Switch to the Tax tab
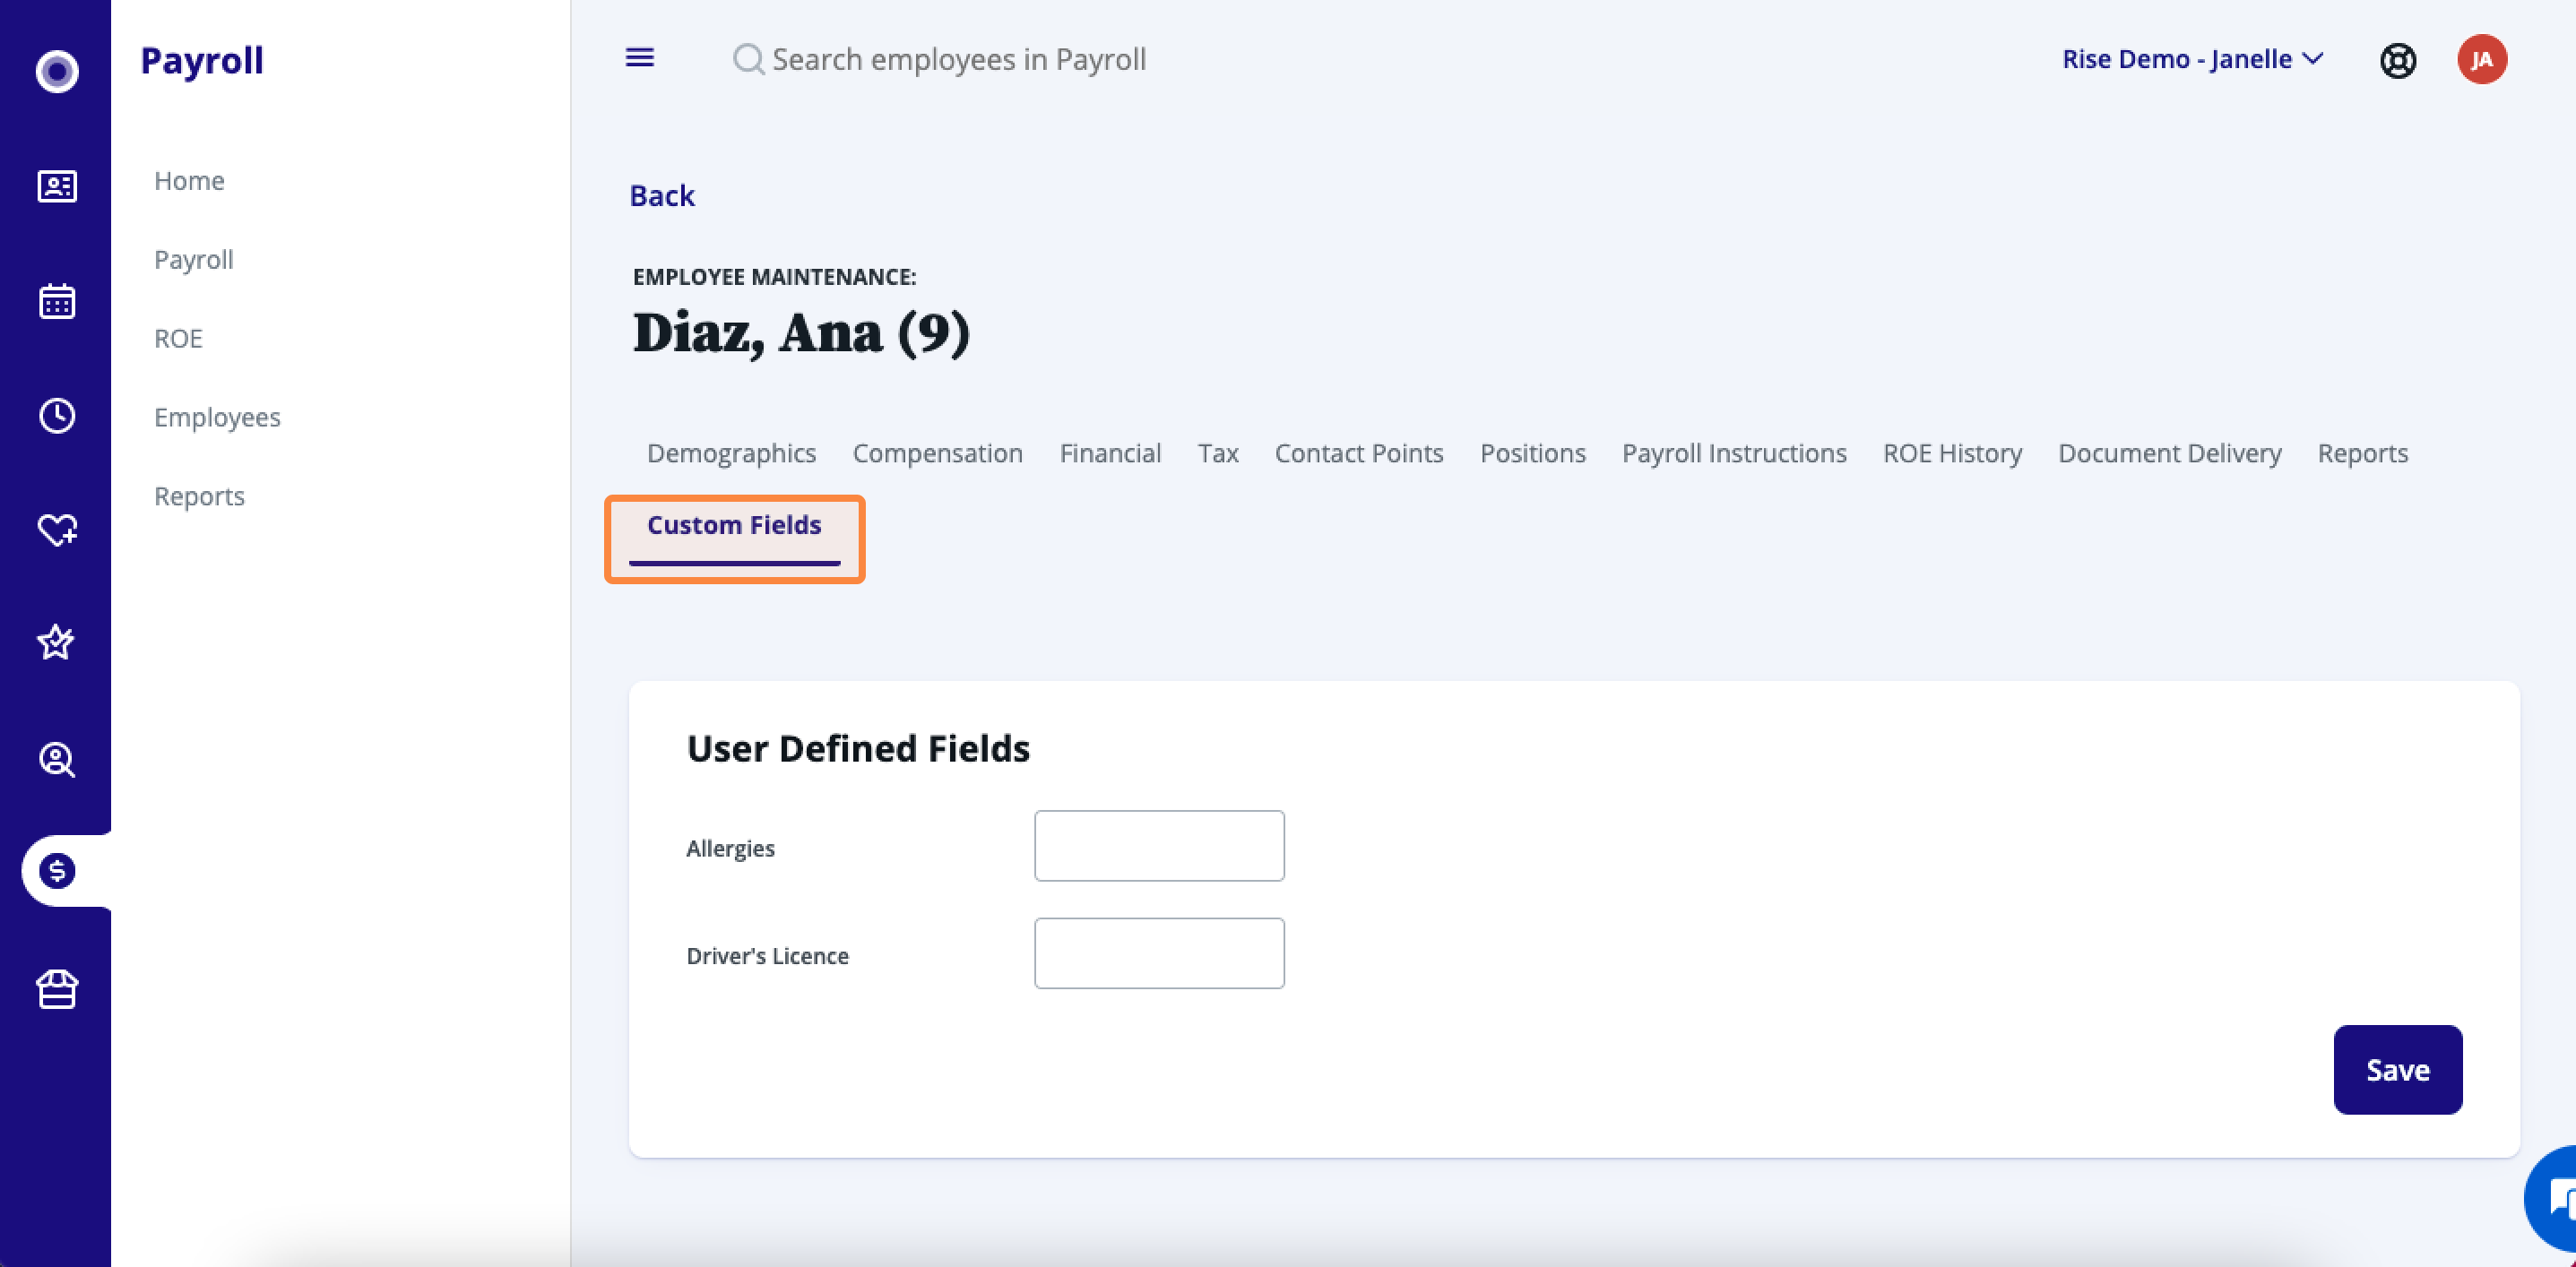The width and height of the screenshot is (2576, 1267). coord(1218,453)
